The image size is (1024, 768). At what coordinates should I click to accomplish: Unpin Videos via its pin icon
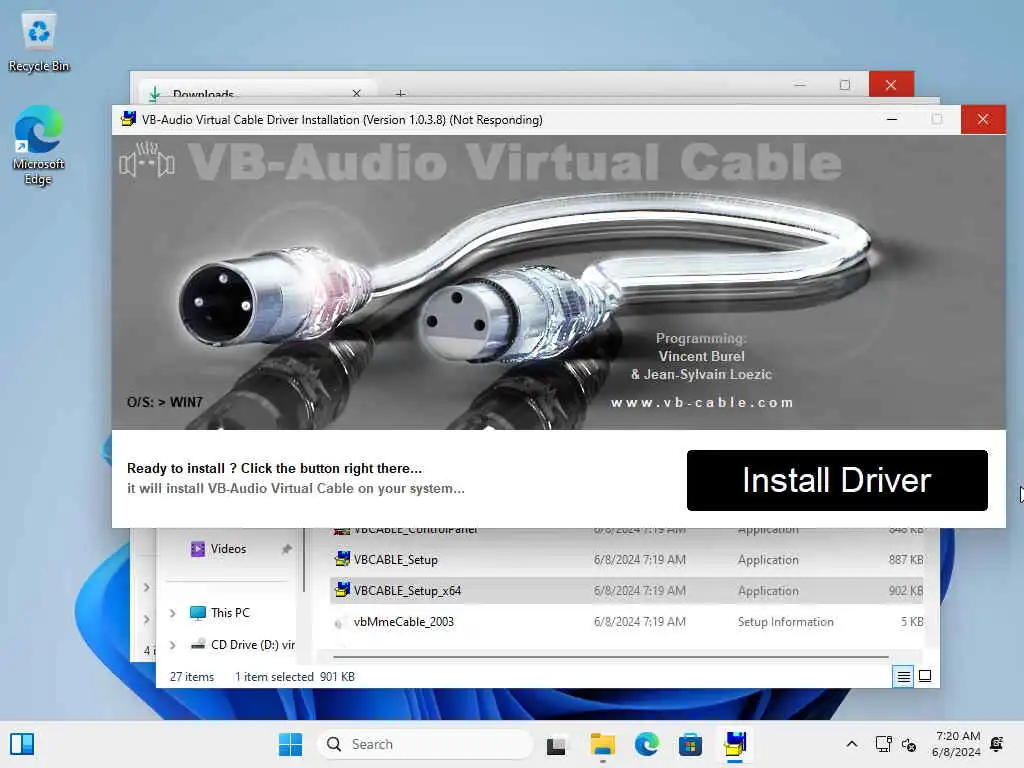[x=286, y=549]
